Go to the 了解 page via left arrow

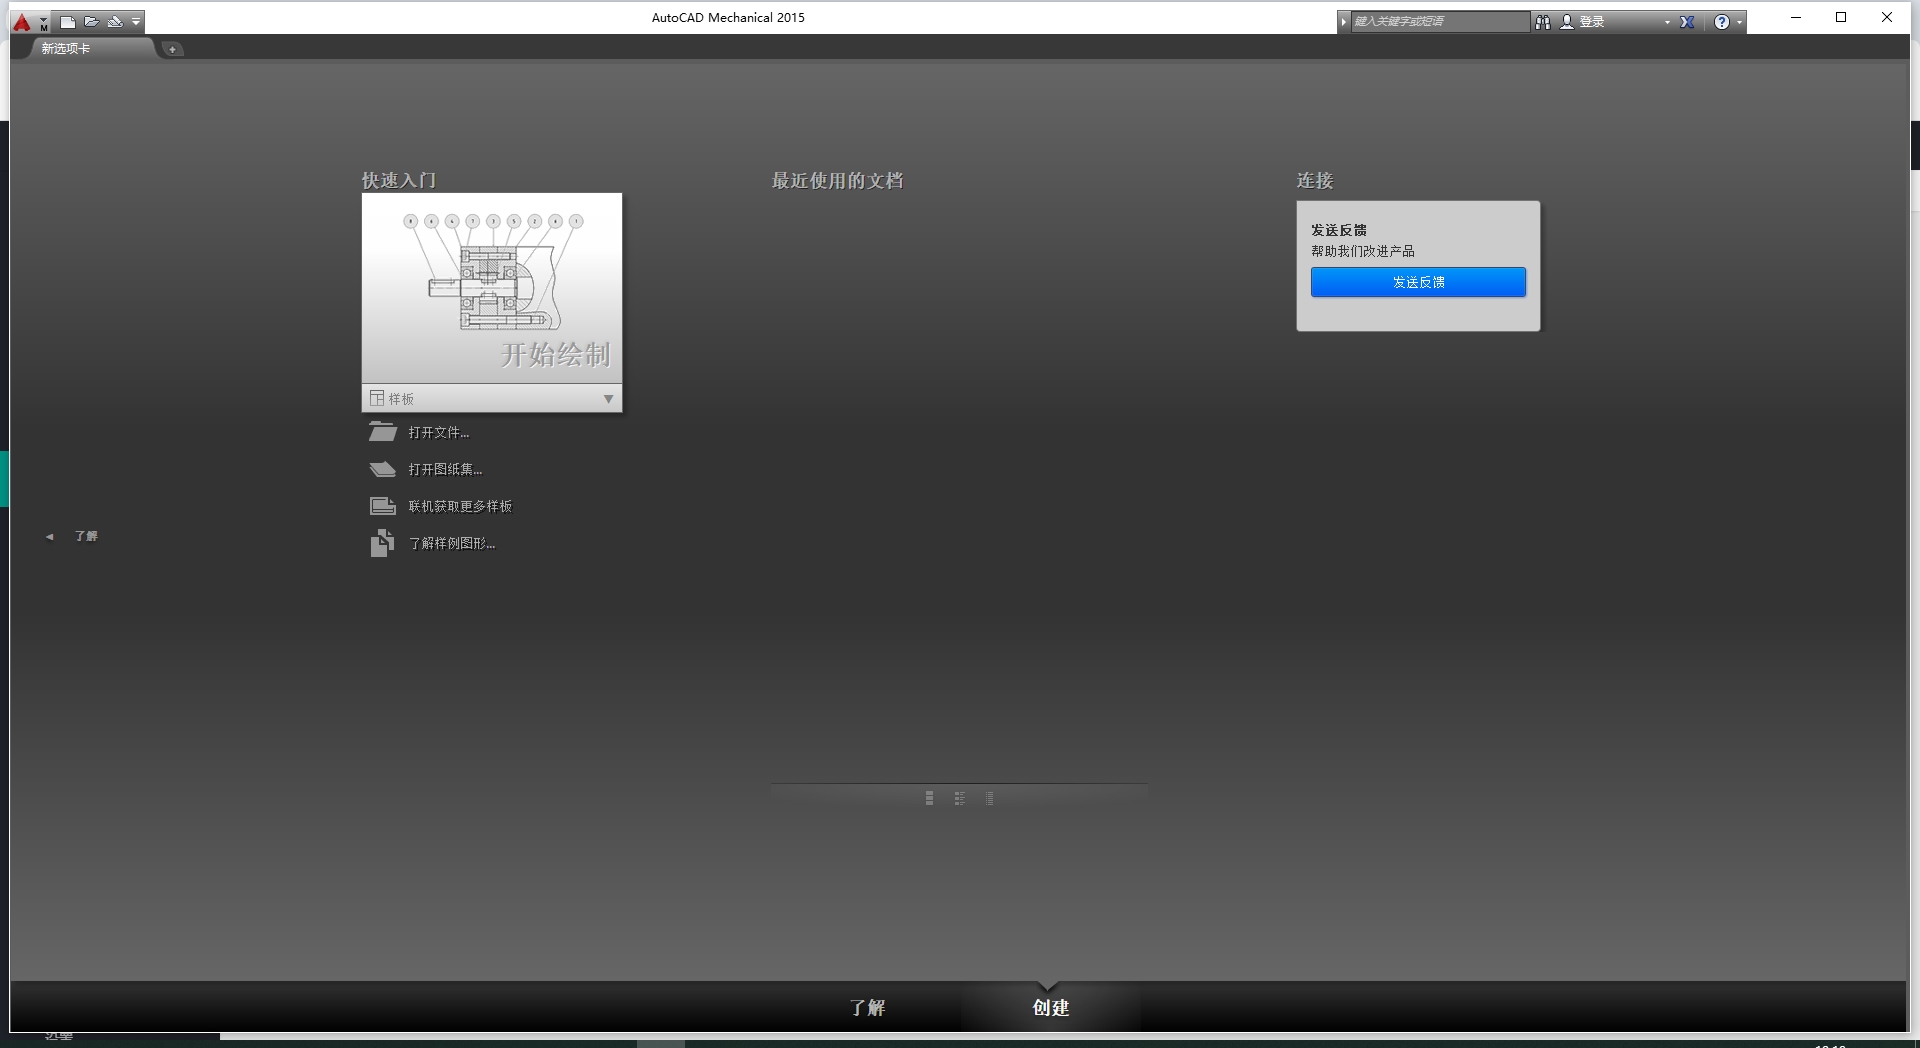click(49, 537)
